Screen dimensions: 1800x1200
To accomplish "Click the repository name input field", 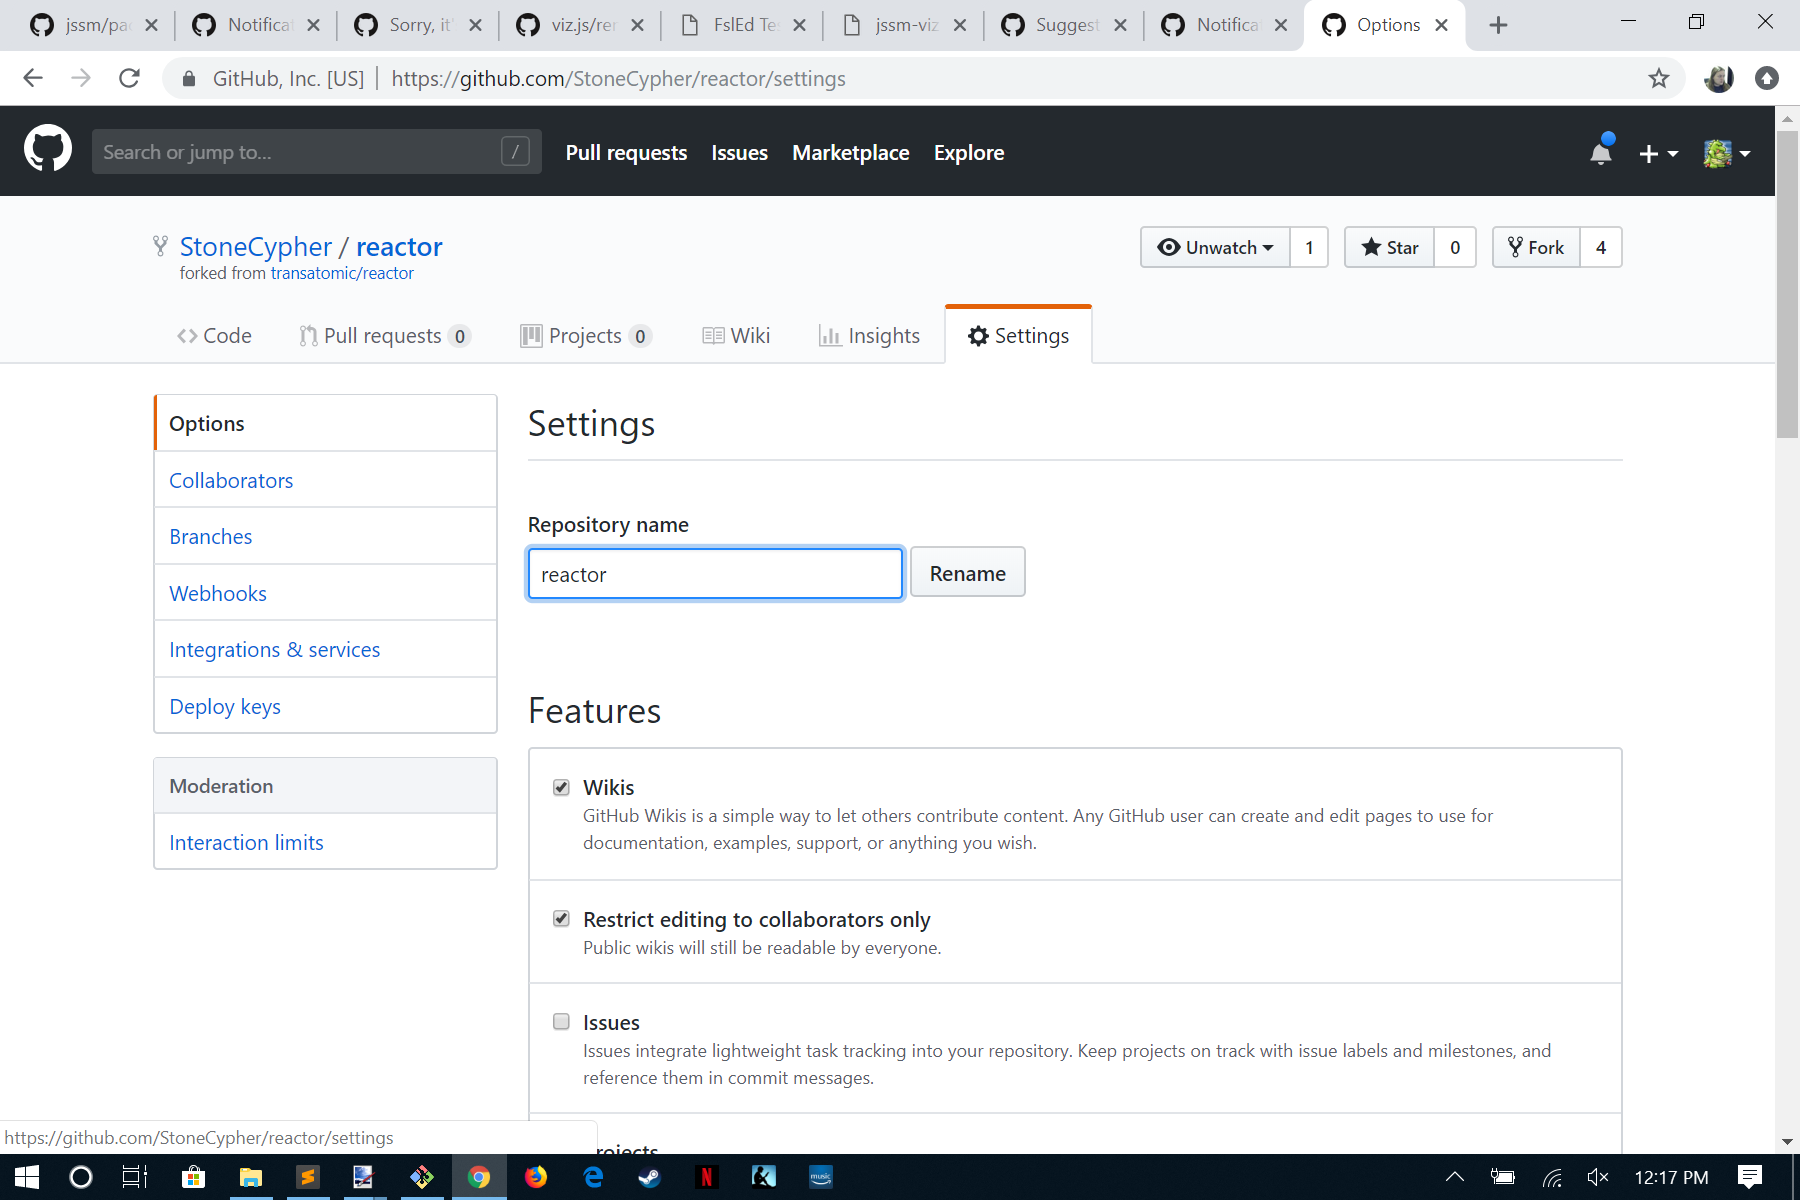I will tap(714, 573).
